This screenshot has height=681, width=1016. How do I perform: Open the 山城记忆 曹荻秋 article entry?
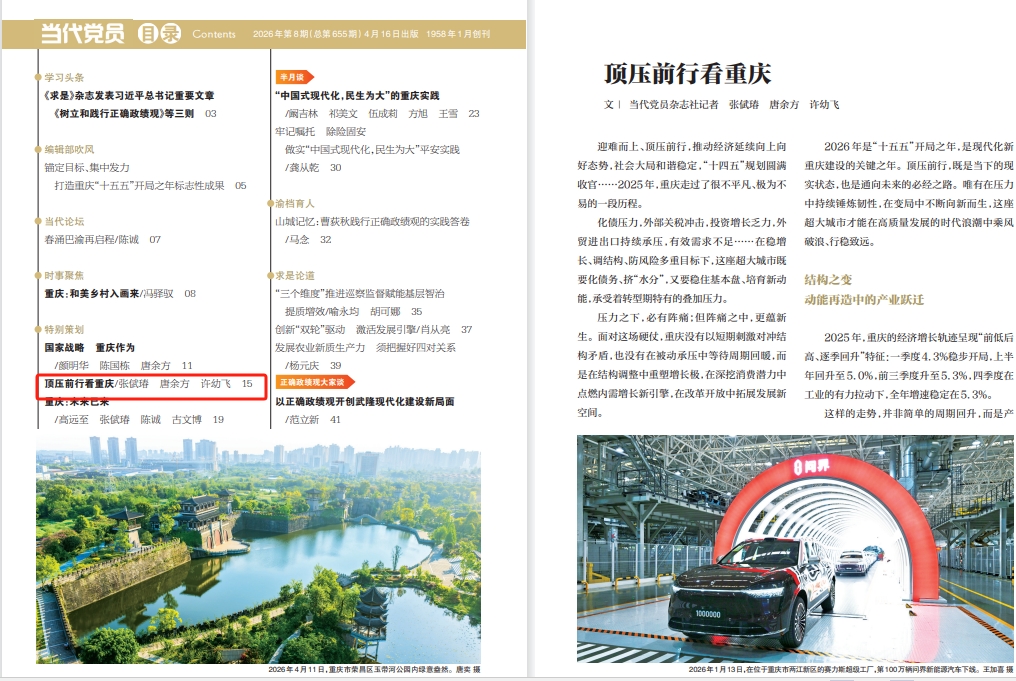371,221
